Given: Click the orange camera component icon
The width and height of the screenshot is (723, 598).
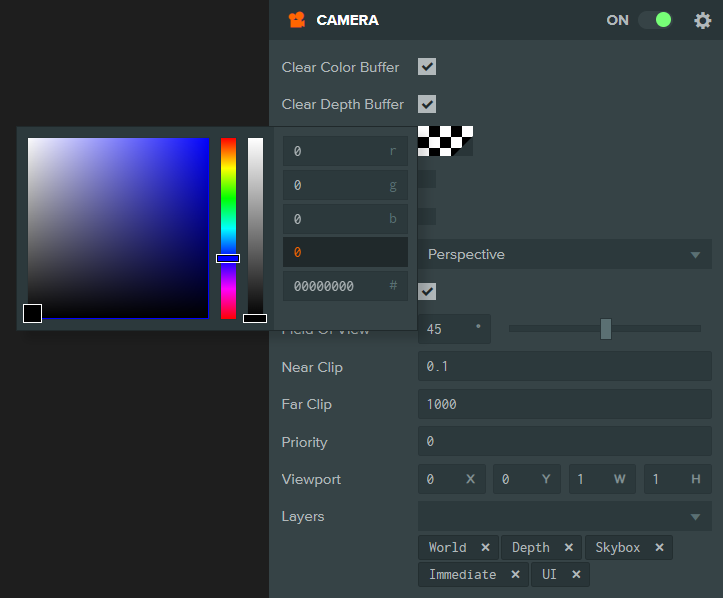Looking at the screenshot, I should 297,20.
